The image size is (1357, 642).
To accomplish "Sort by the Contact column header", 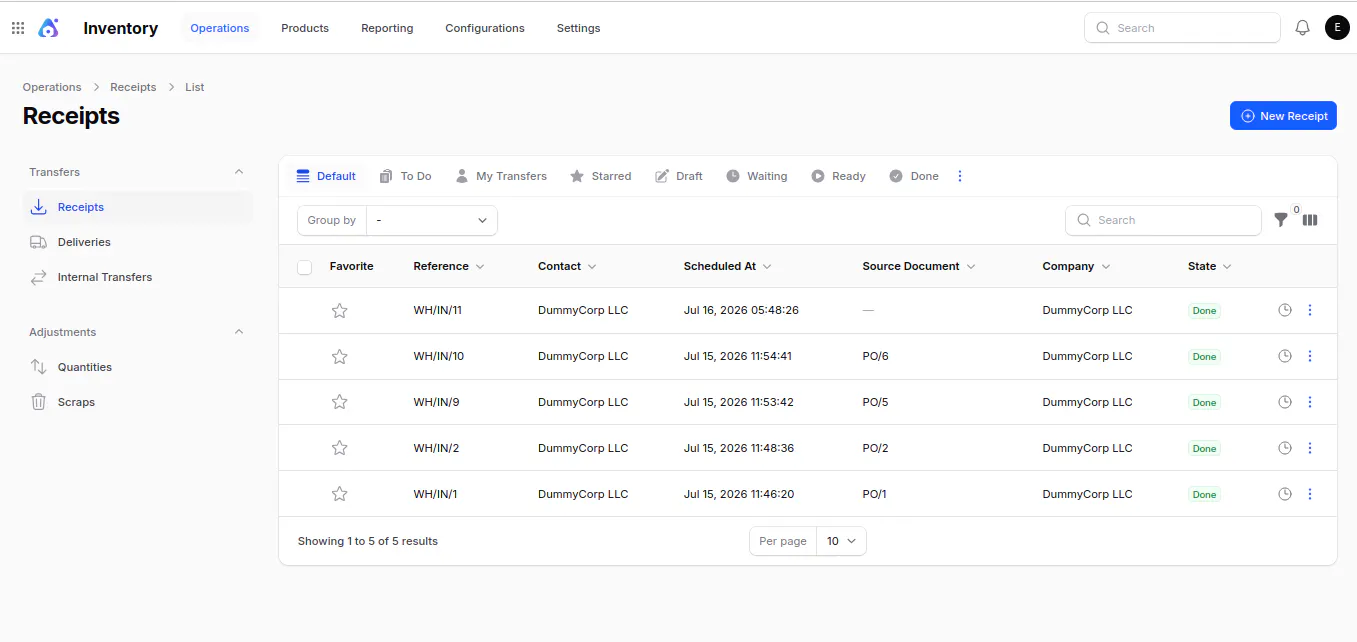I will (567, 266).
